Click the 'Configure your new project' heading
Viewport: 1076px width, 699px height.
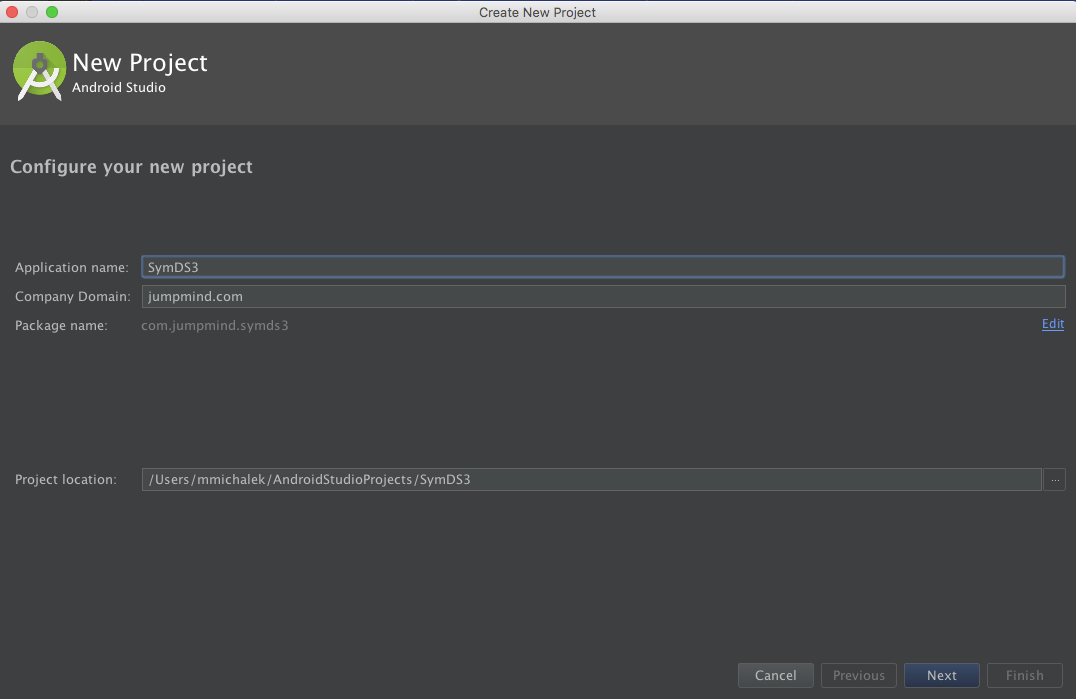[x=131, y=167]
